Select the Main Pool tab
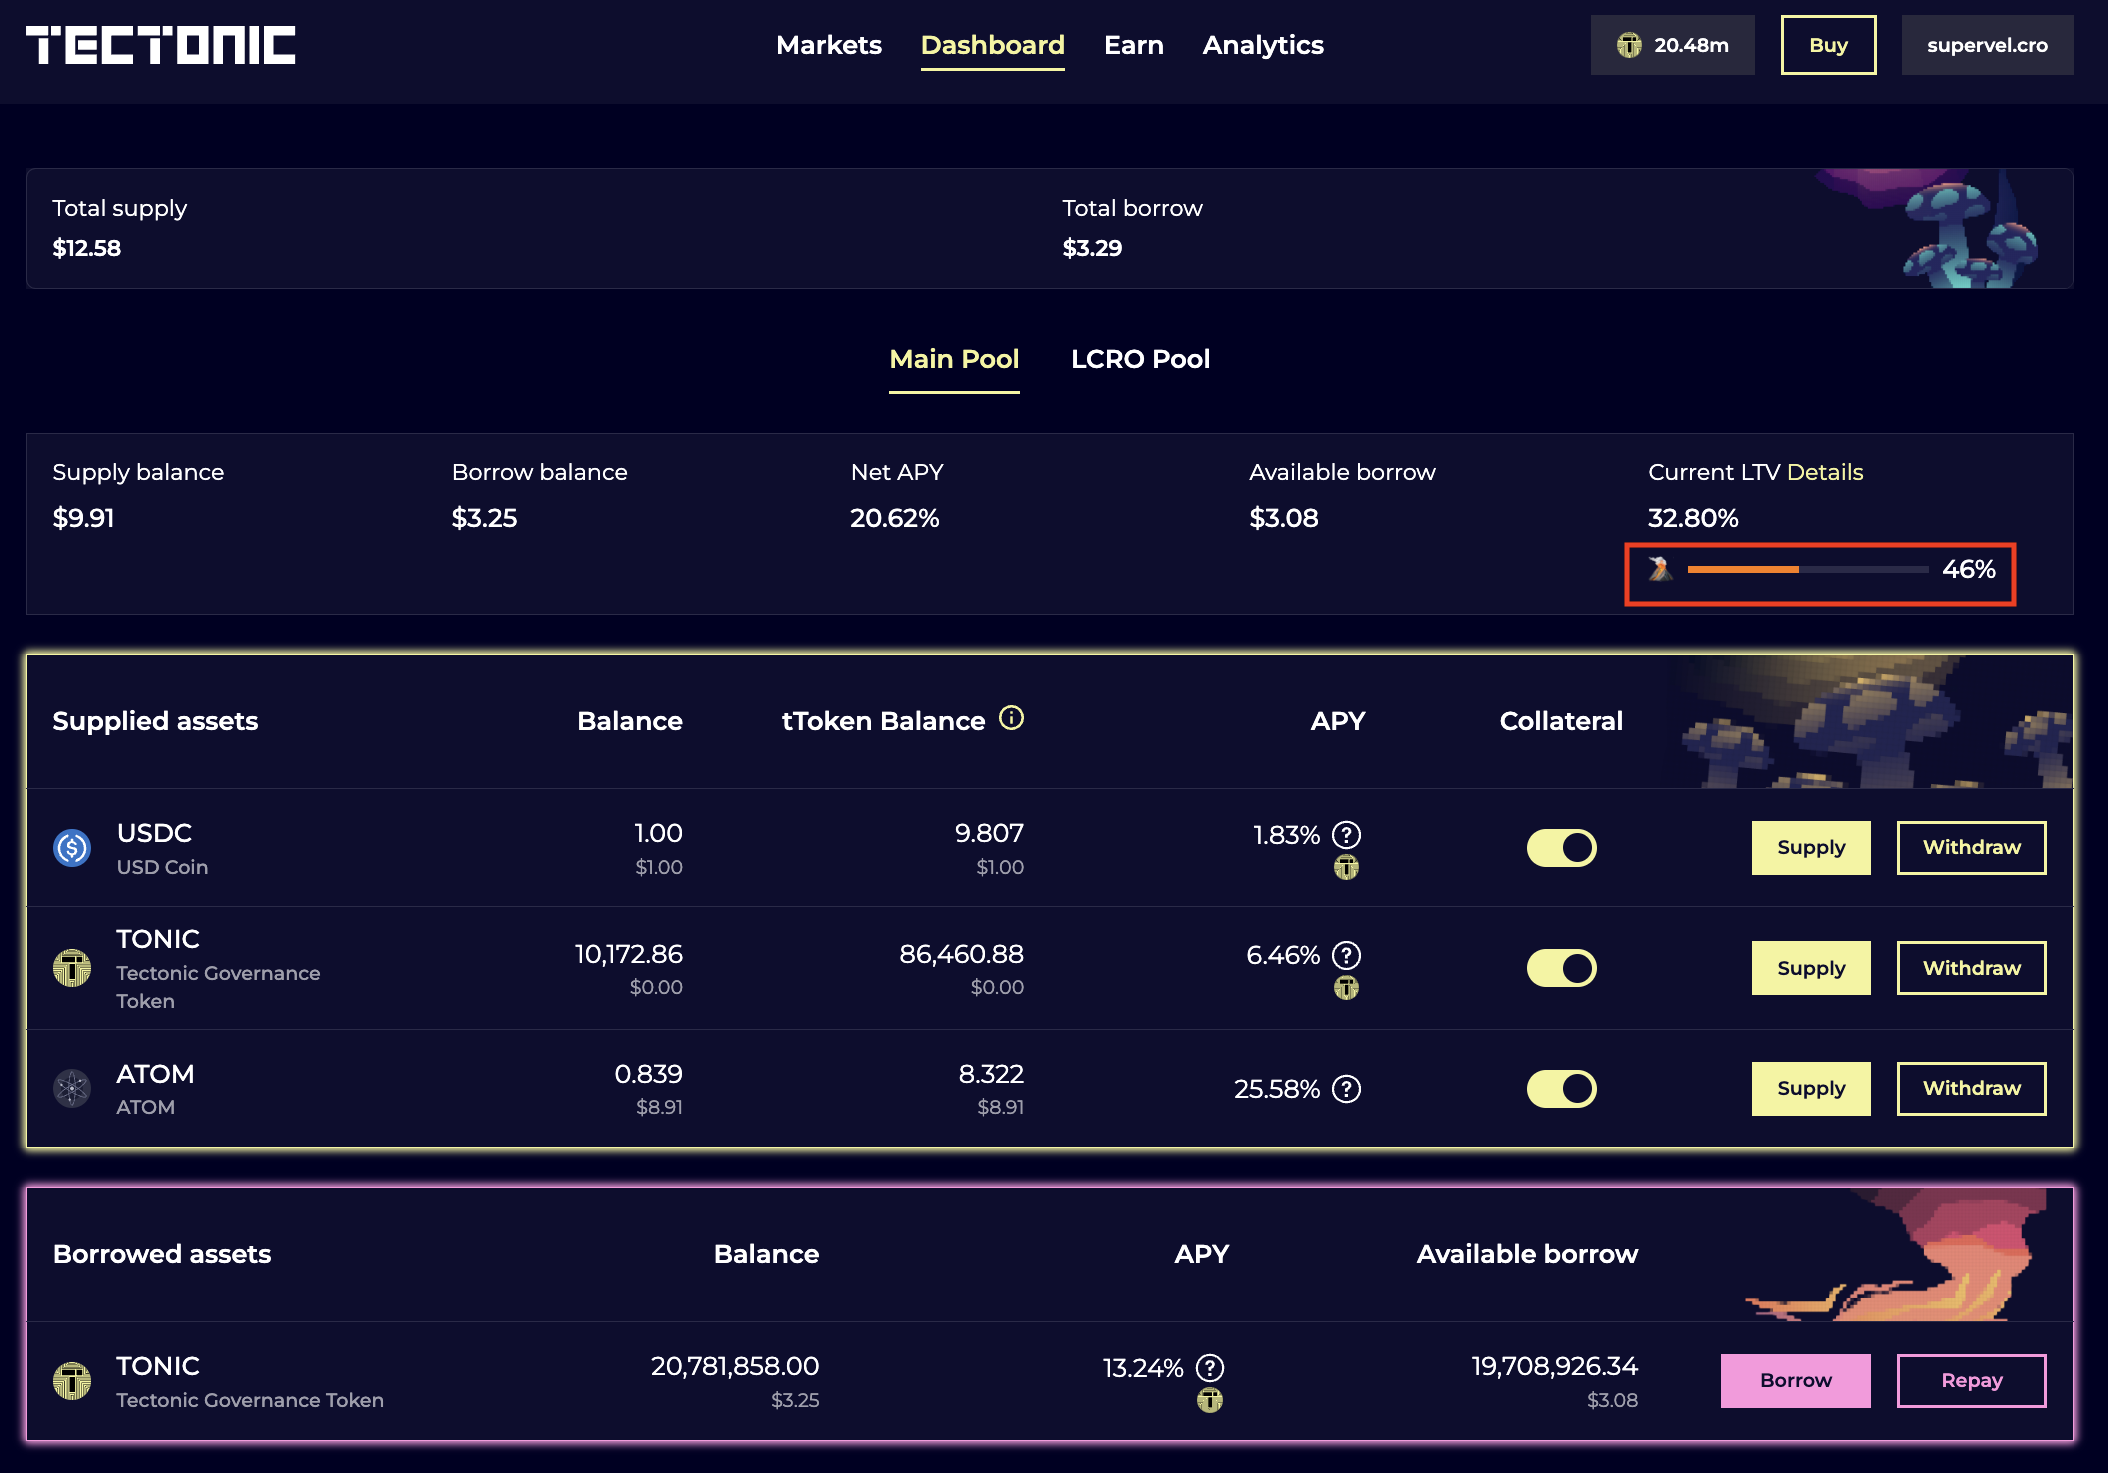 (954, 359)
